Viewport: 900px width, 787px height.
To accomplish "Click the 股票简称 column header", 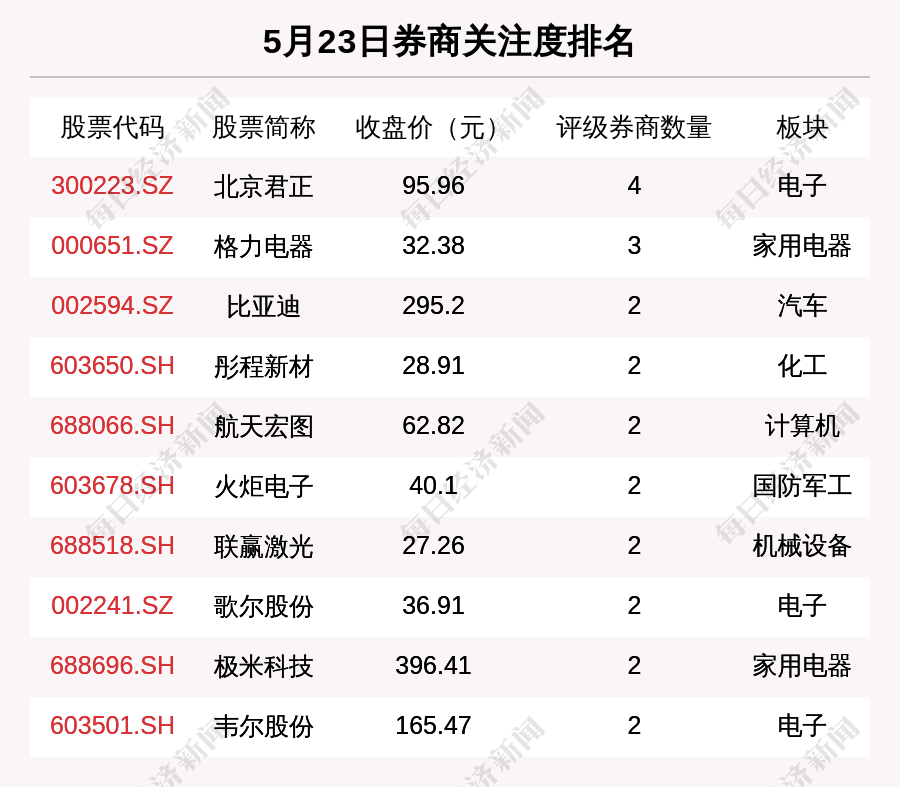I will [263, 127].
